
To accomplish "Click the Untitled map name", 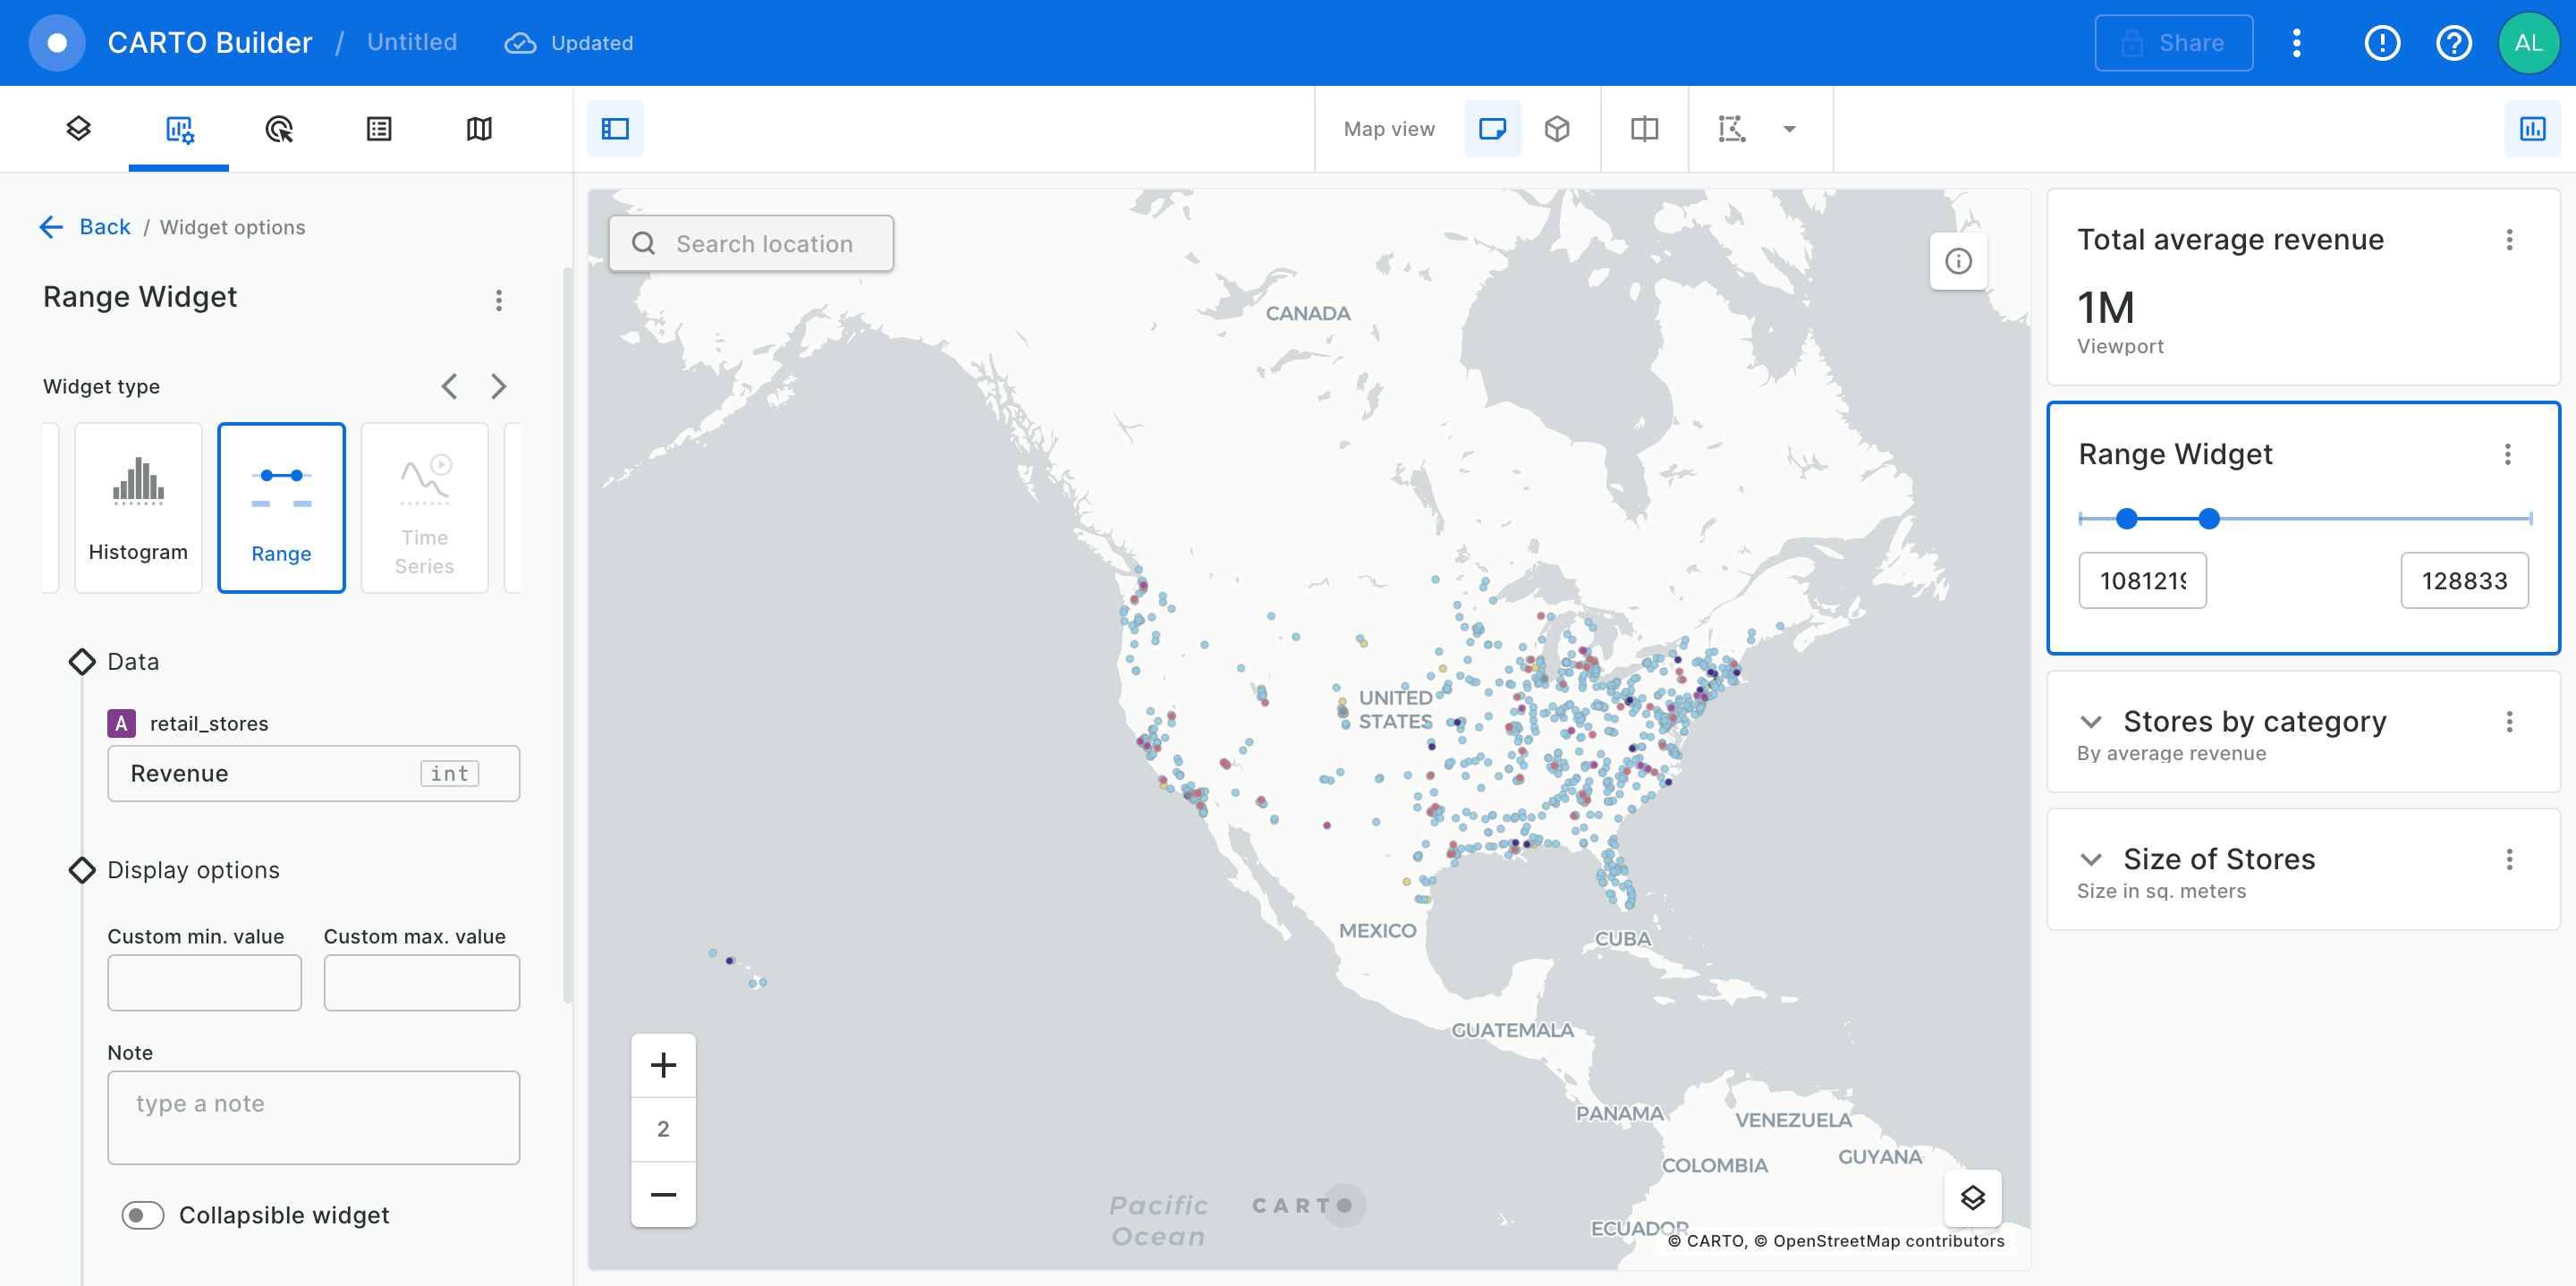I will pyautogui.click(x=412, y=42).
